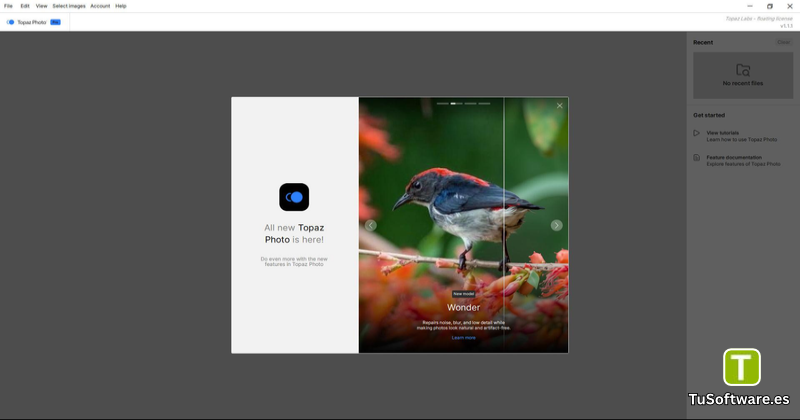Open the File menu
The height and width of the screenshot is (420, 800).
(8, 6)
